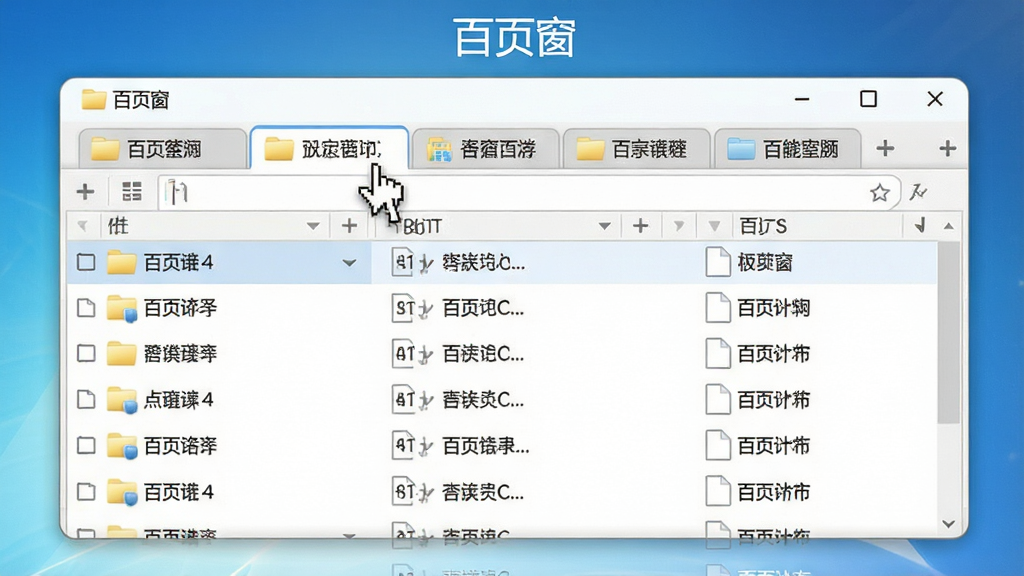Click the location icon inside the address bar

(x=177, y=193)
